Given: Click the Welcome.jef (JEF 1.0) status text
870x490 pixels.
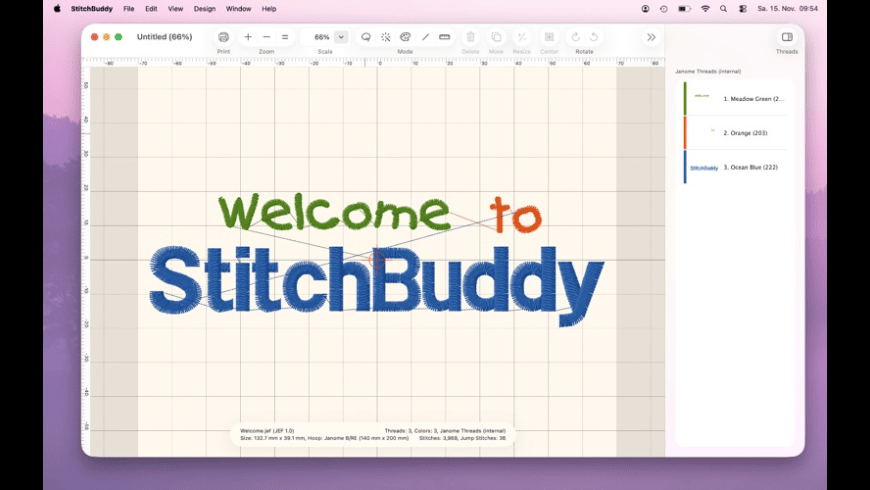Looking at the screenshot, I should [267, 431].
